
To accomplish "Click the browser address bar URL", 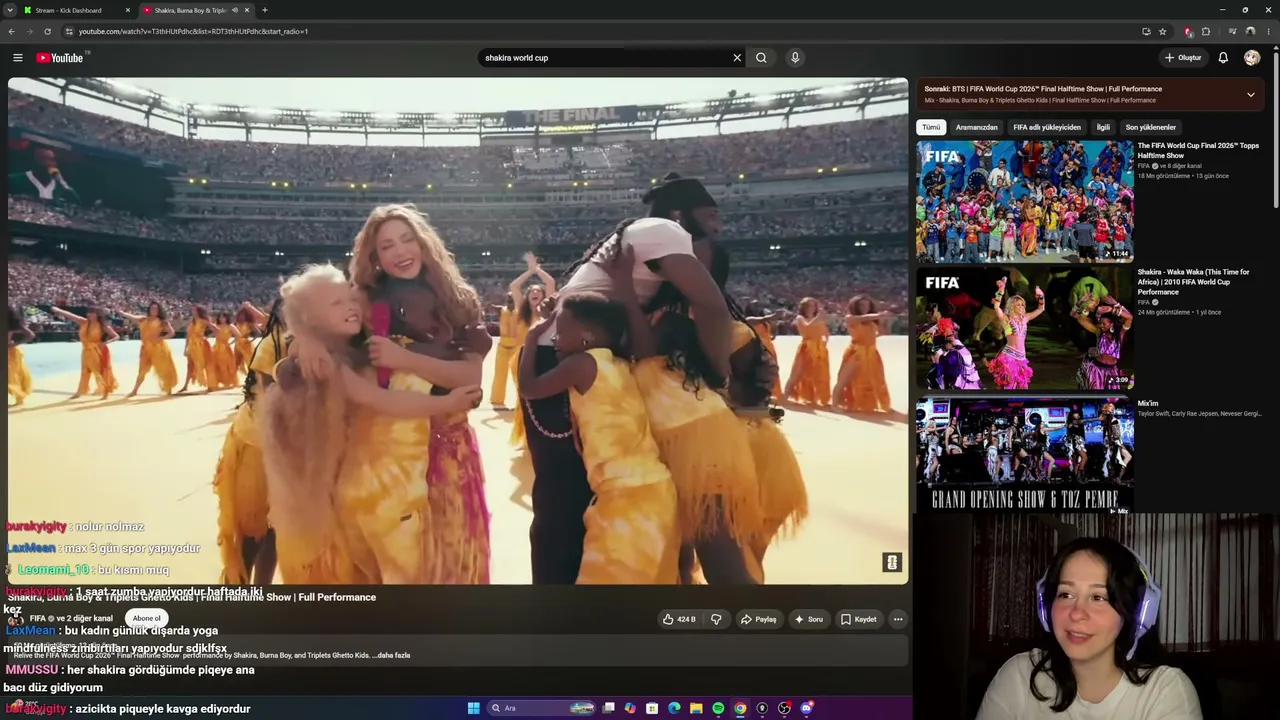I will pos(193,31).
